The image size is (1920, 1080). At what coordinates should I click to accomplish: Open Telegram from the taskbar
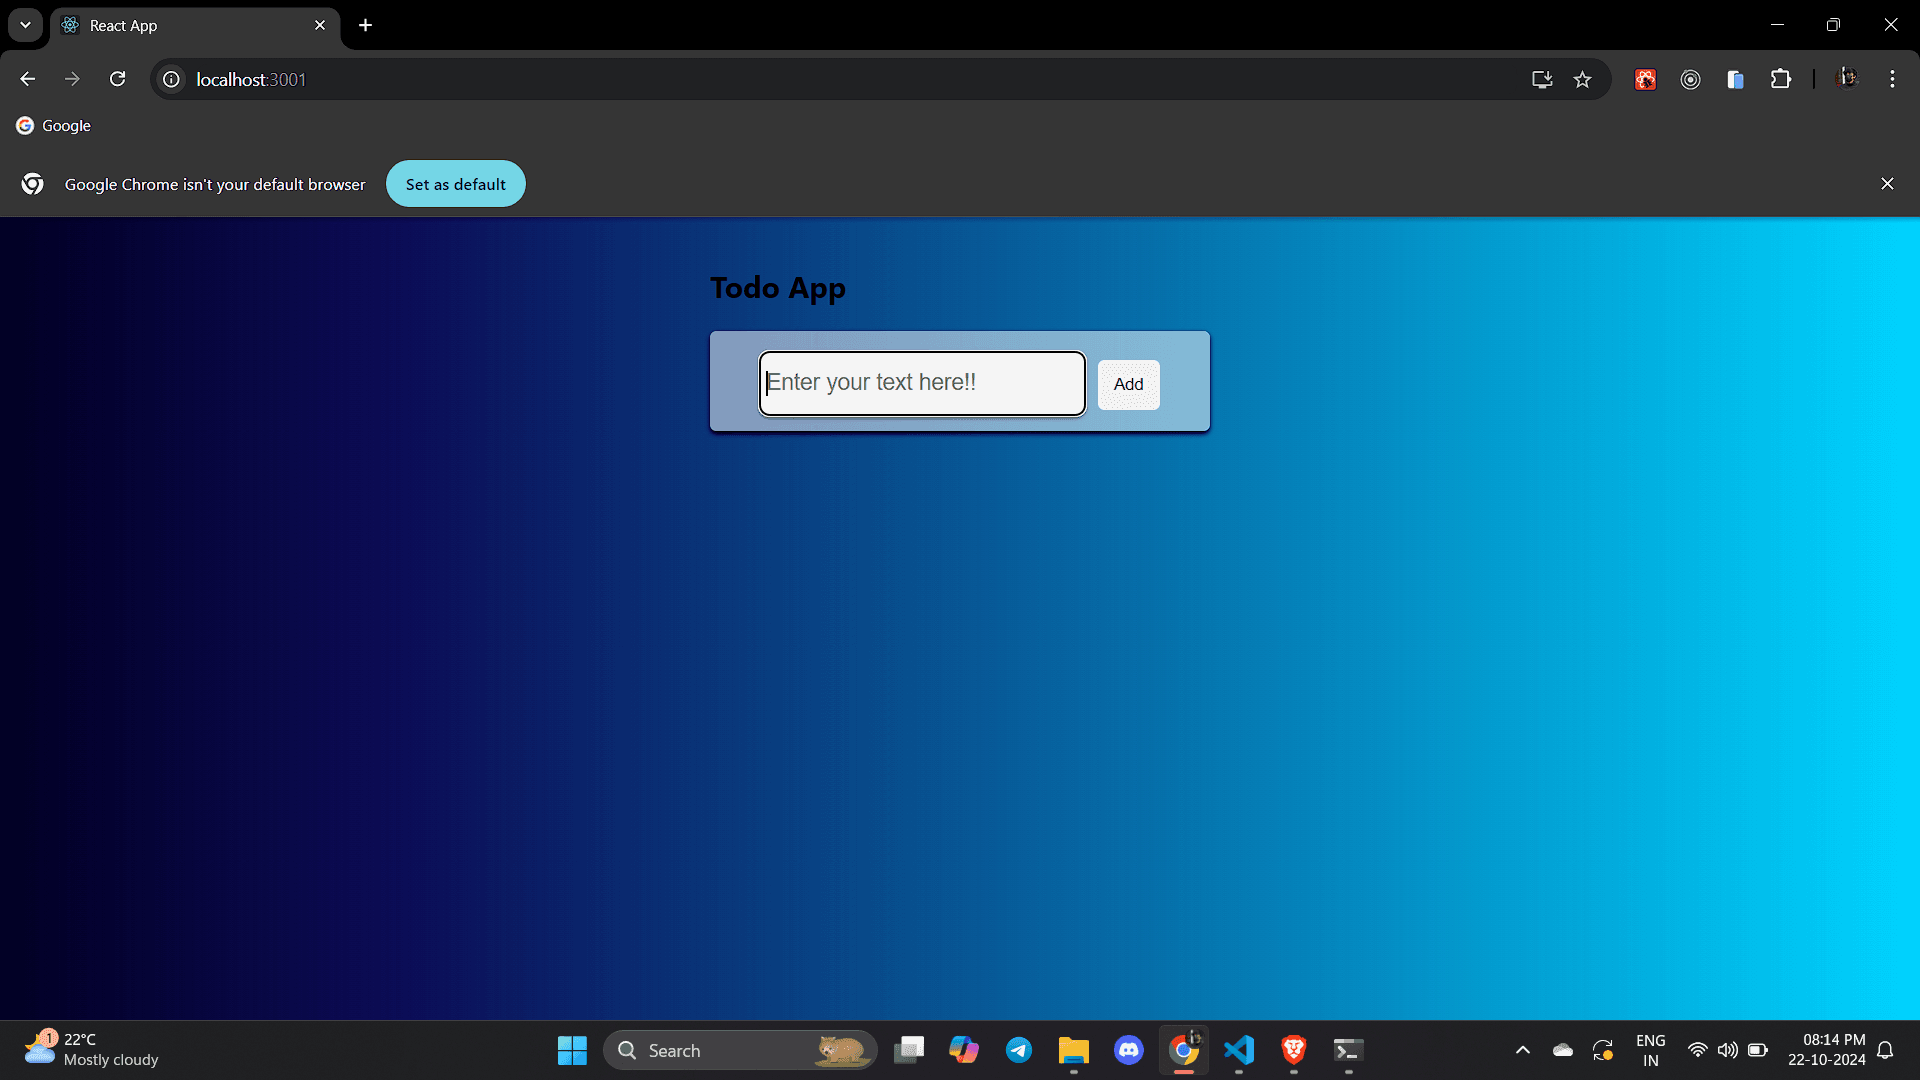pos(1019,1050)
